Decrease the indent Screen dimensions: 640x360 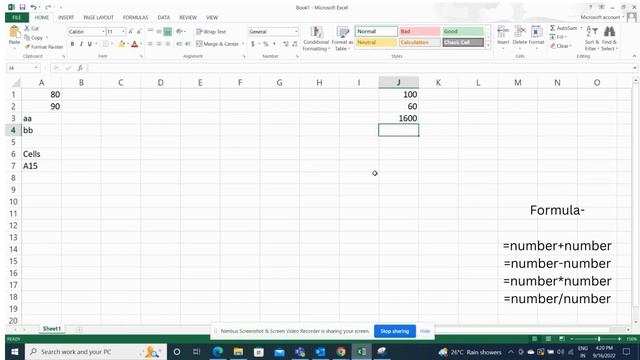179,44
